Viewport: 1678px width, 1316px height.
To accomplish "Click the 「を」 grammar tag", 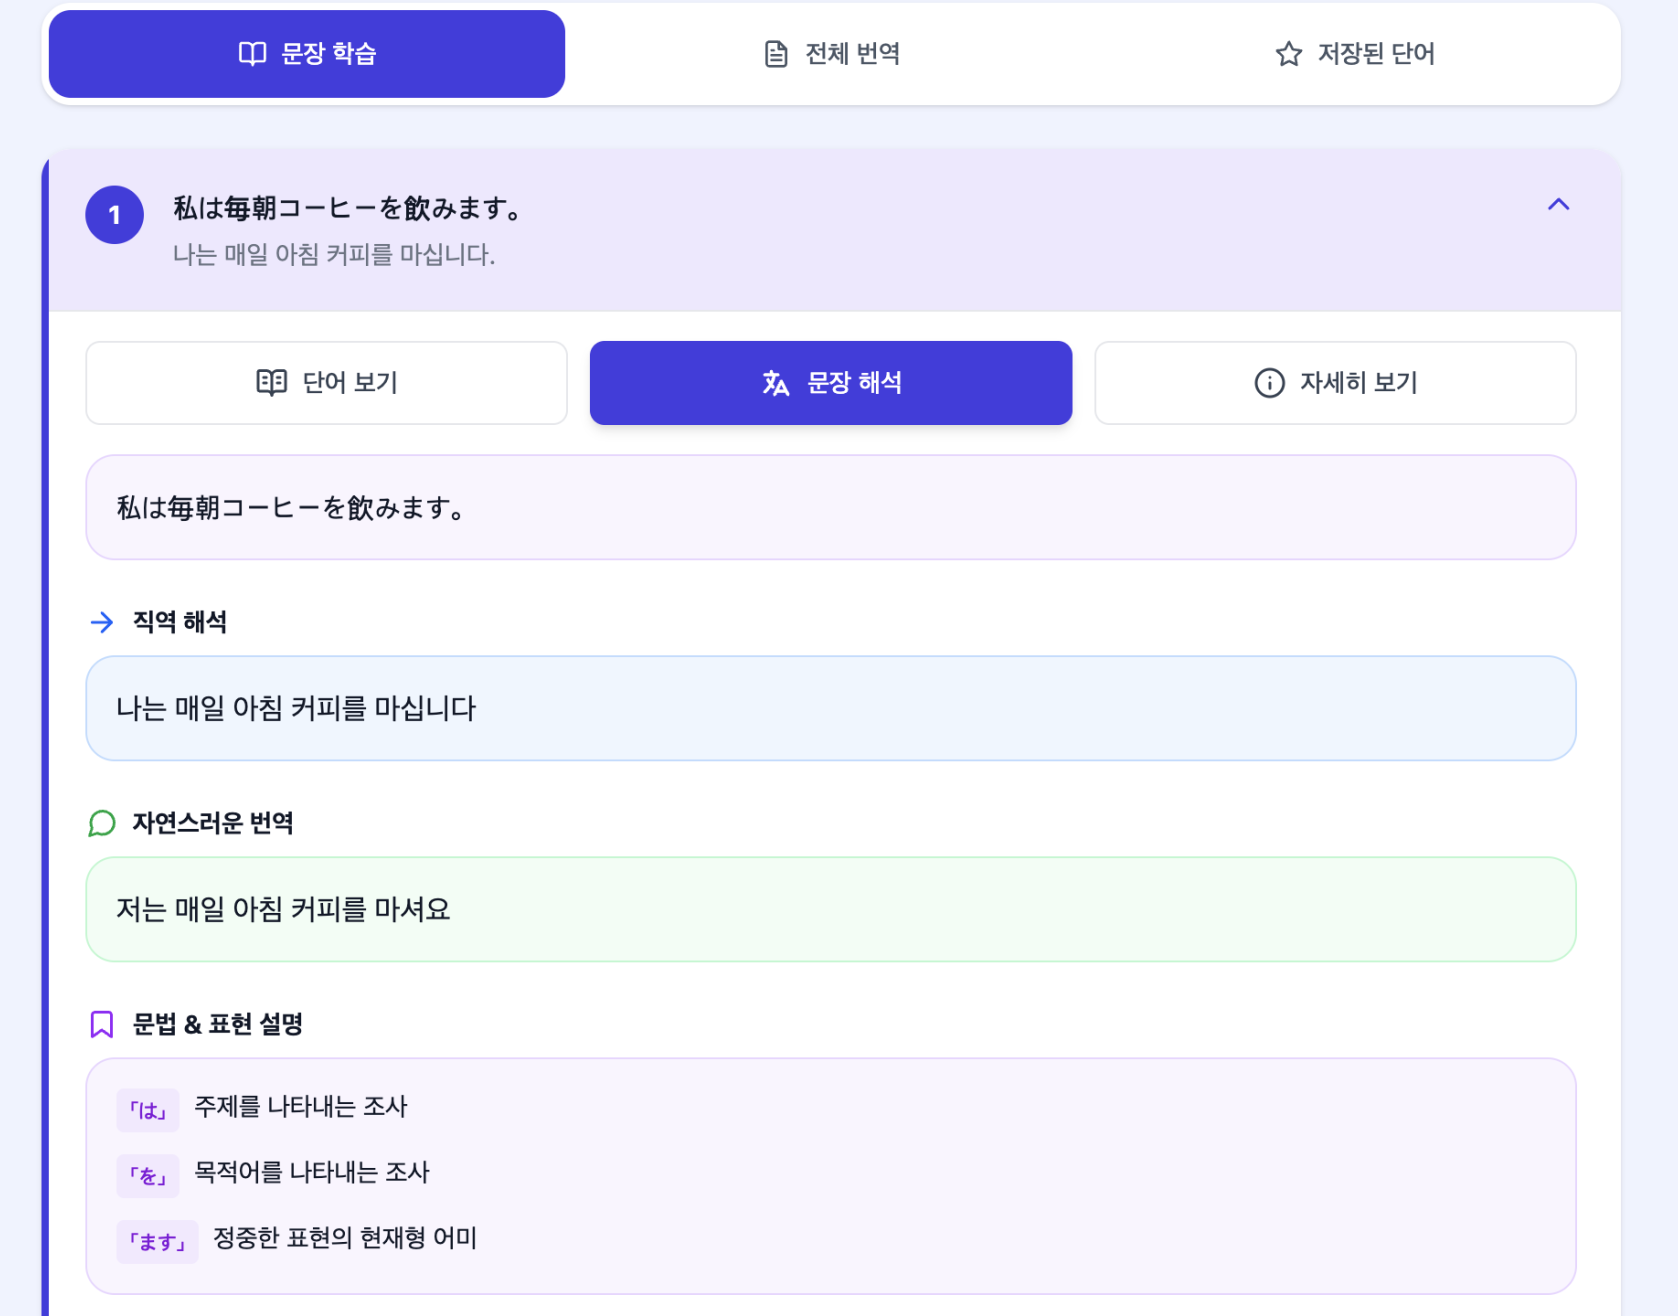I will pos(148,1176).
